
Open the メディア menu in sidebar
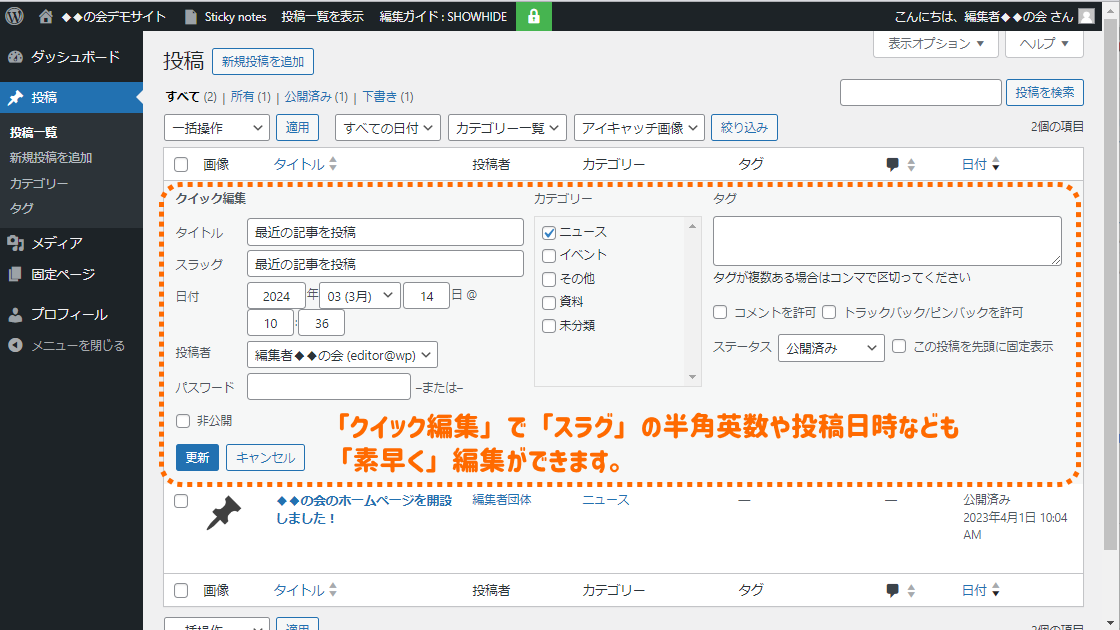tap(56, 242)
